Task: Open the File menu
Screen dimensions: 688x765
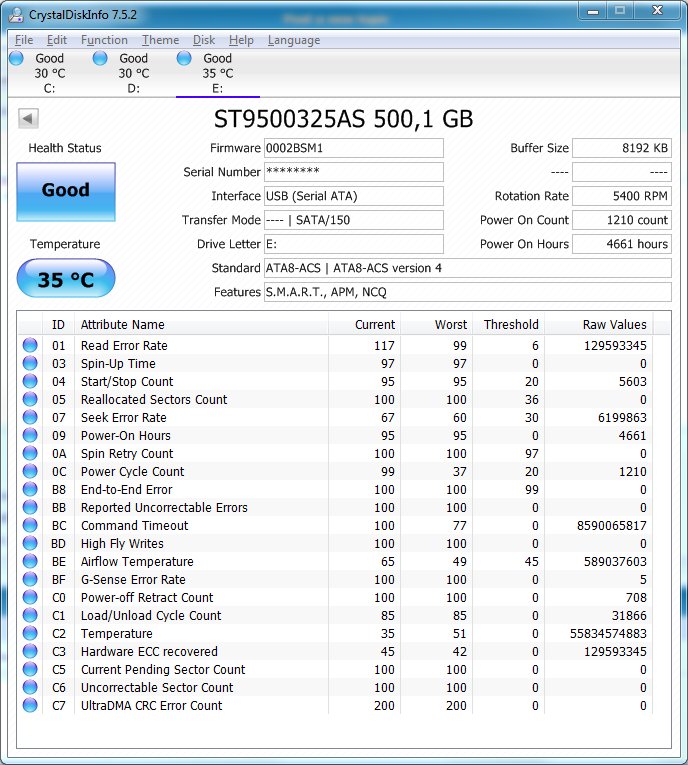Action: click(x=24, y=40)
